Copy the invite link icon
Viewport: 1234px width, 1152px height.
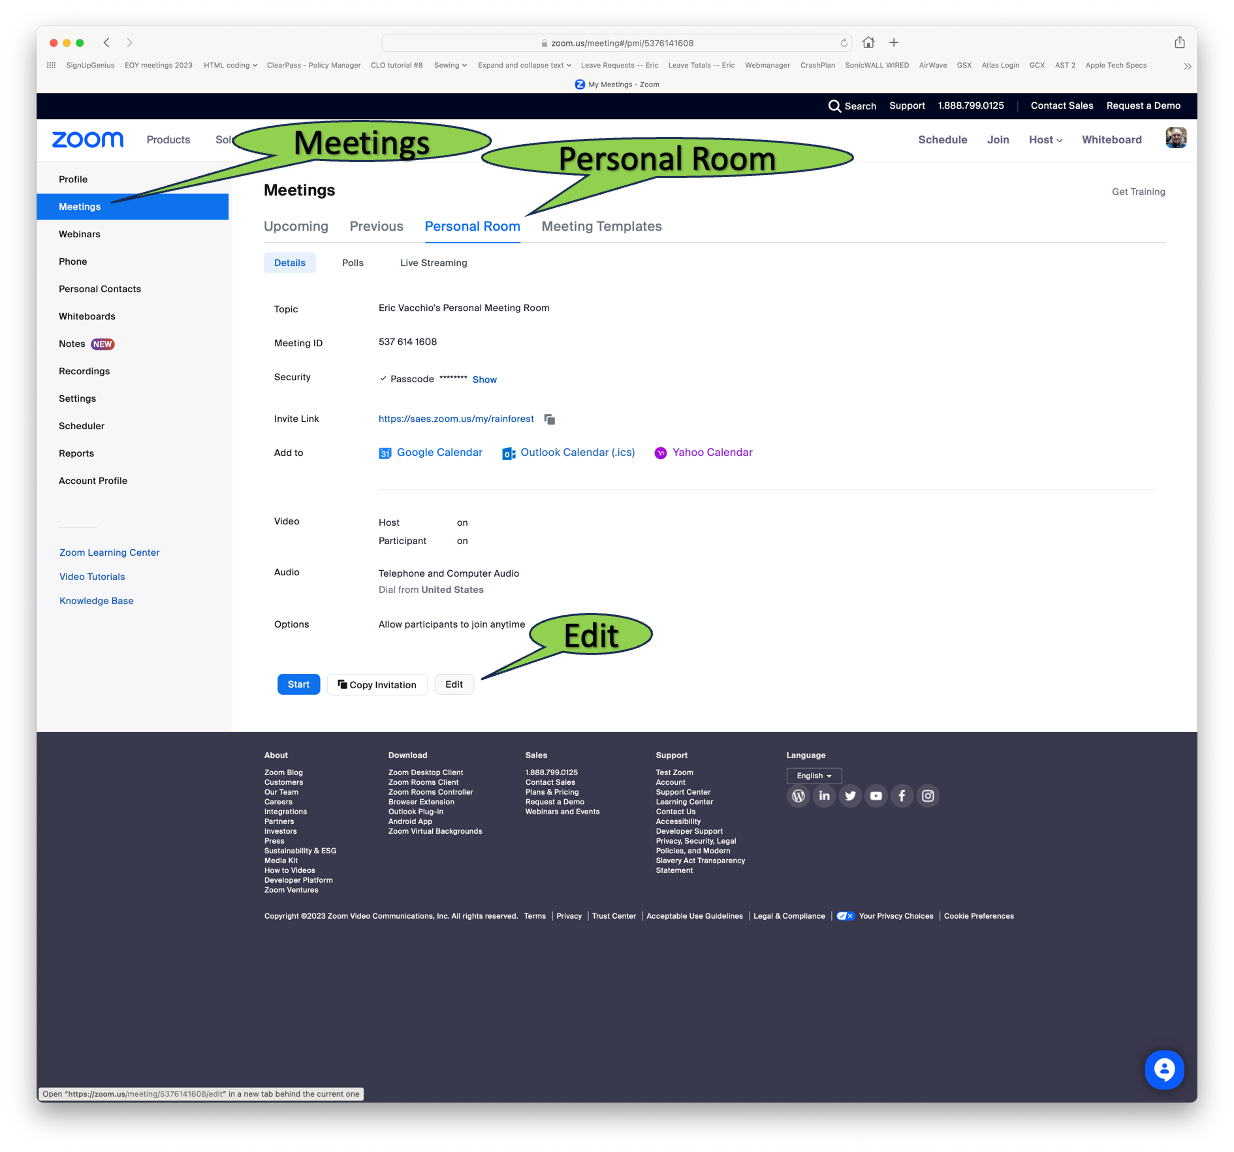point(549,419)
